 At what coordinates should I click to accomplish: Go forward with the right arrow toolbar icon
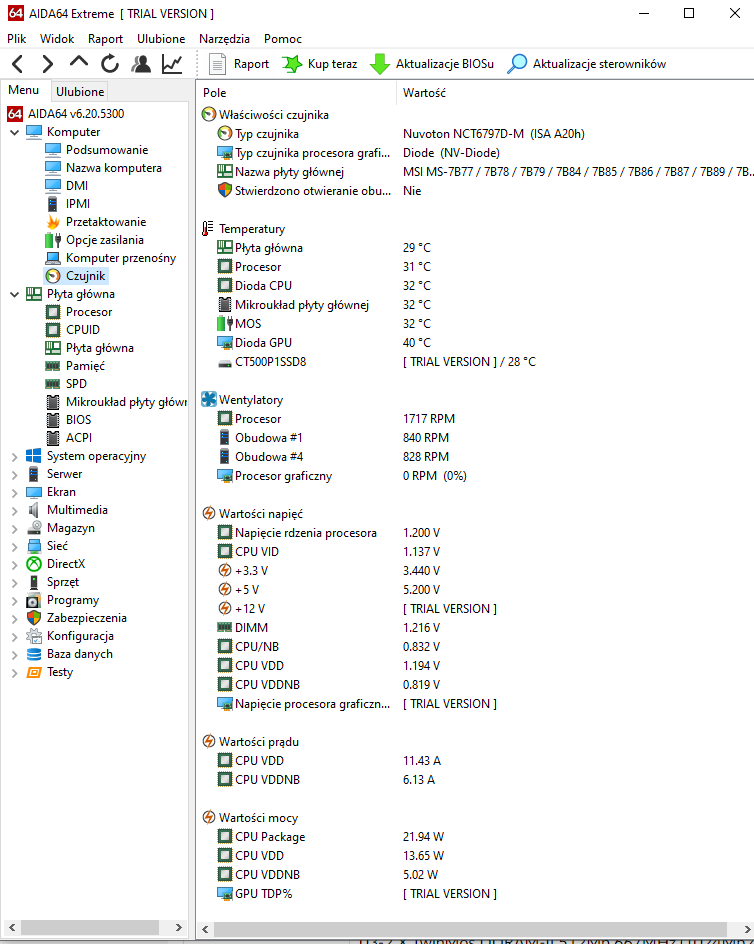click(48, 63)
